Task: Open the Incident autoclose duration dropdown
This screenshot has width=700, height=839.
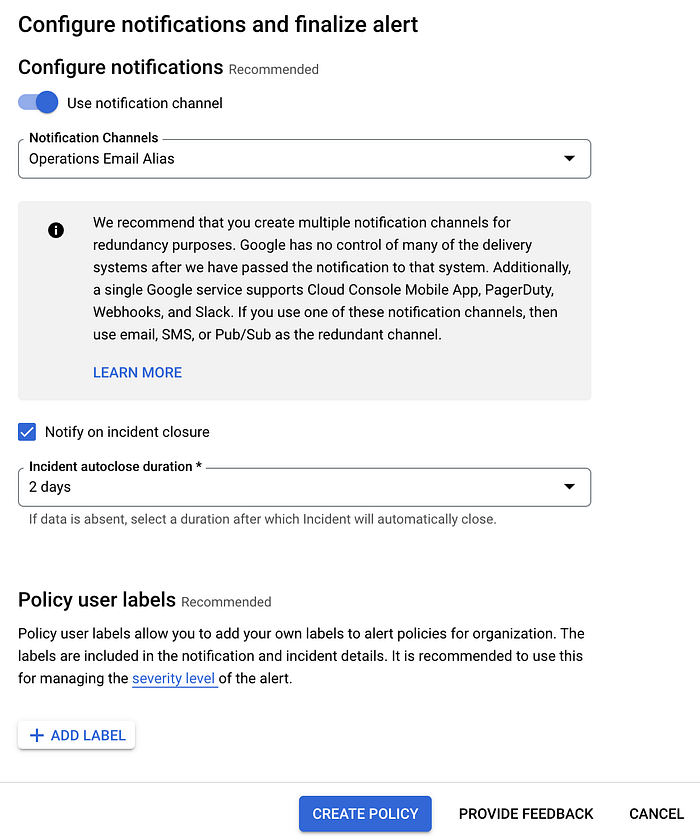Action: click(x=304, y=487)
